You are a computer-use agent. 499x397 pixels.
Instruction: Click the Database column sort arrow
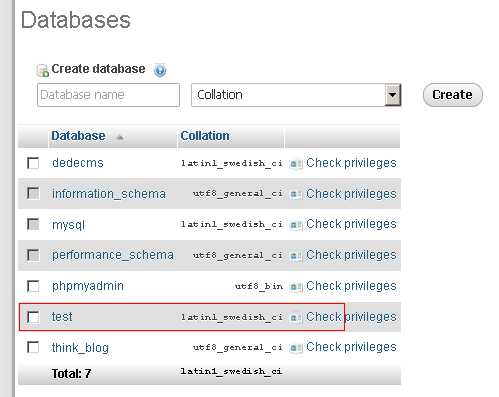coord(120,137)
